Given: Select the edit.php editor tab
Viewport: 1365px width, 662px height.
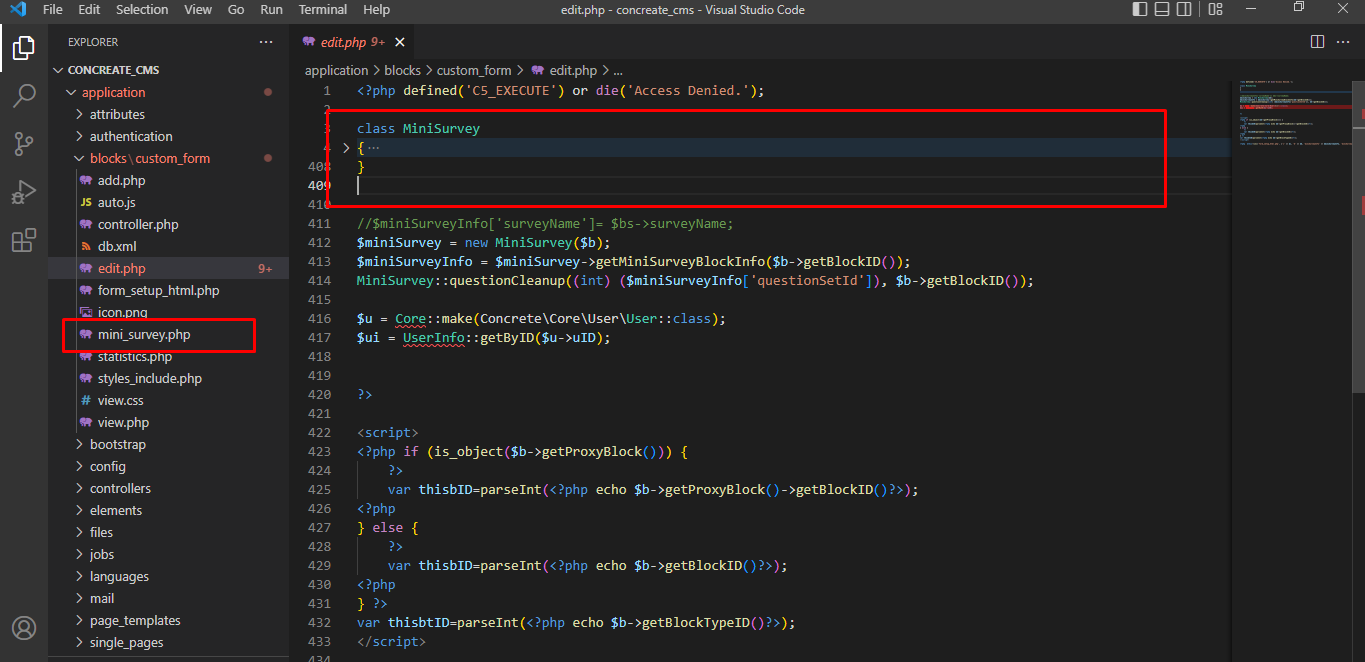Looking at the screenshot, I should [x=352, y=42].
